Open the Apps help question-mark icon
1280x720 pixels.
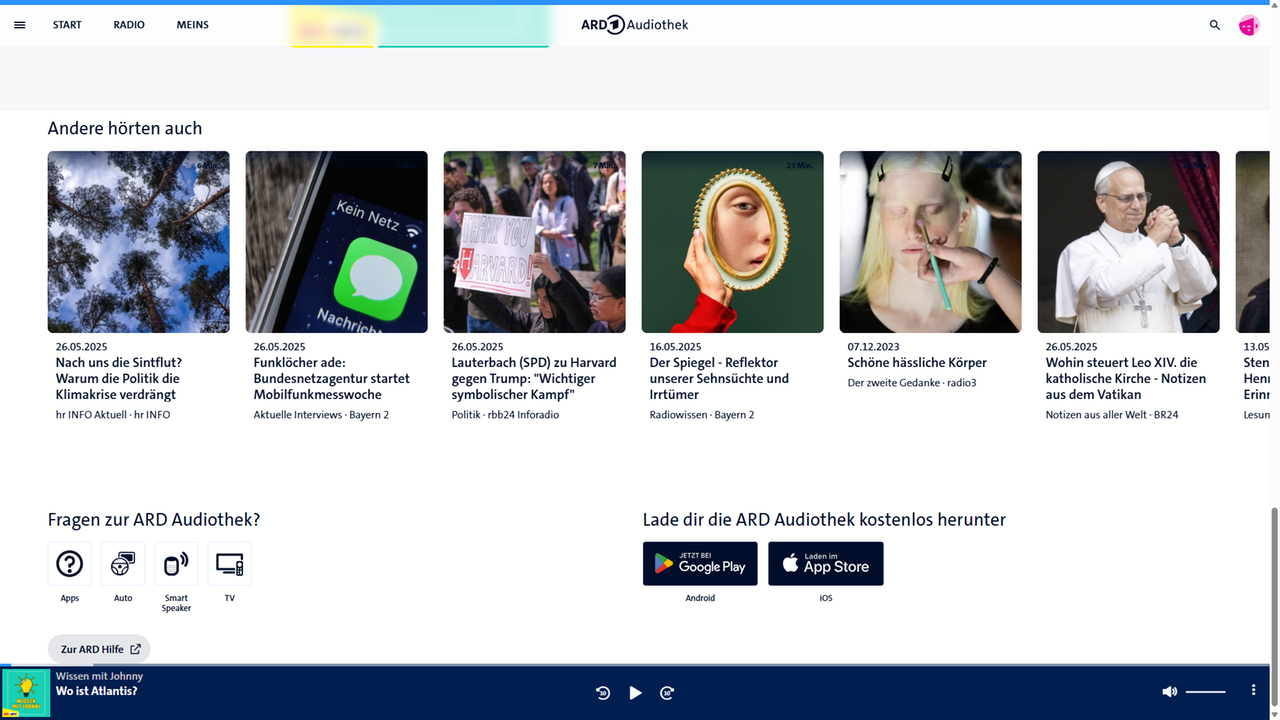click(69, 564)
